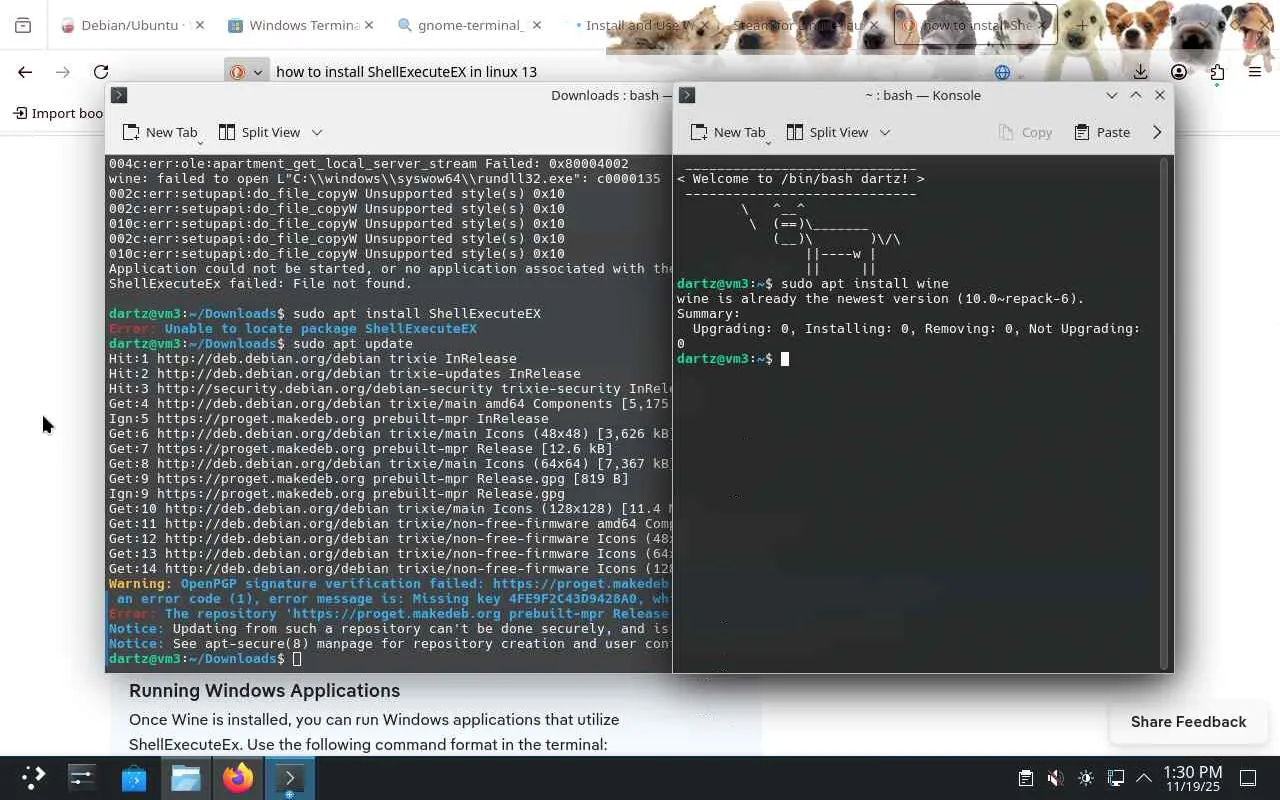
Task: Launch the Discover software store icon
Action: [134, 777]
